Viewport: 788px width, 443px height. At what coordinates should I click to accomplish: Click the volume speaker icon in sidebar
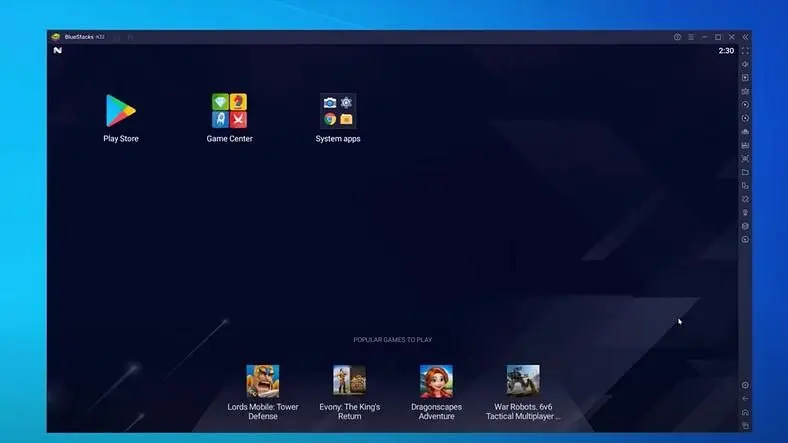point(745,64)
